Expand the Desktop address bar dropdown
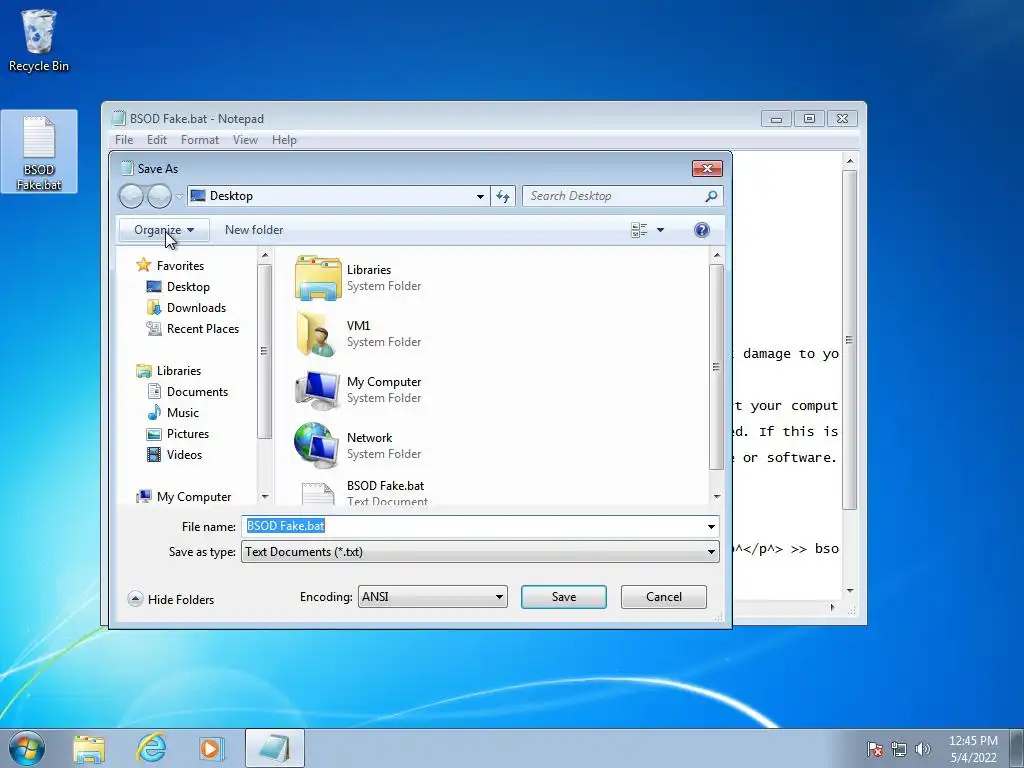This screenshot has height=768, width=1024. coord(480,196)
